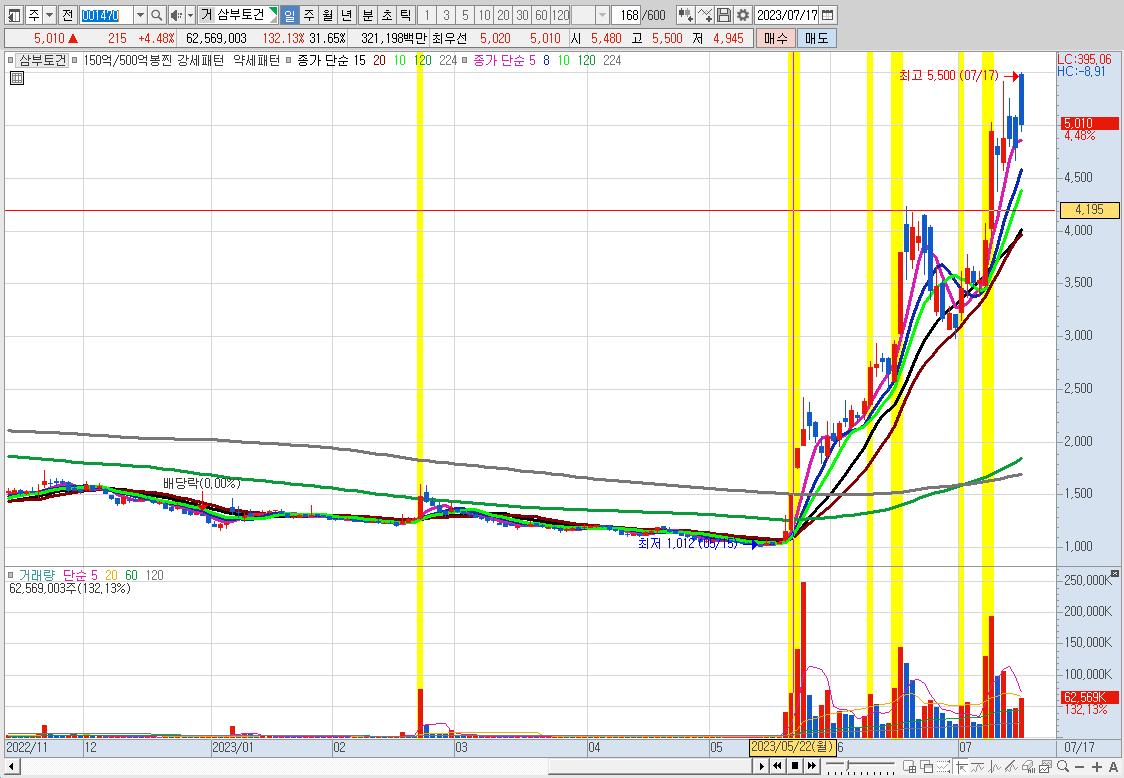This screenshot has height=778, width=1124.
Task: Play the chart replay
Action: [x=761, y=766]
